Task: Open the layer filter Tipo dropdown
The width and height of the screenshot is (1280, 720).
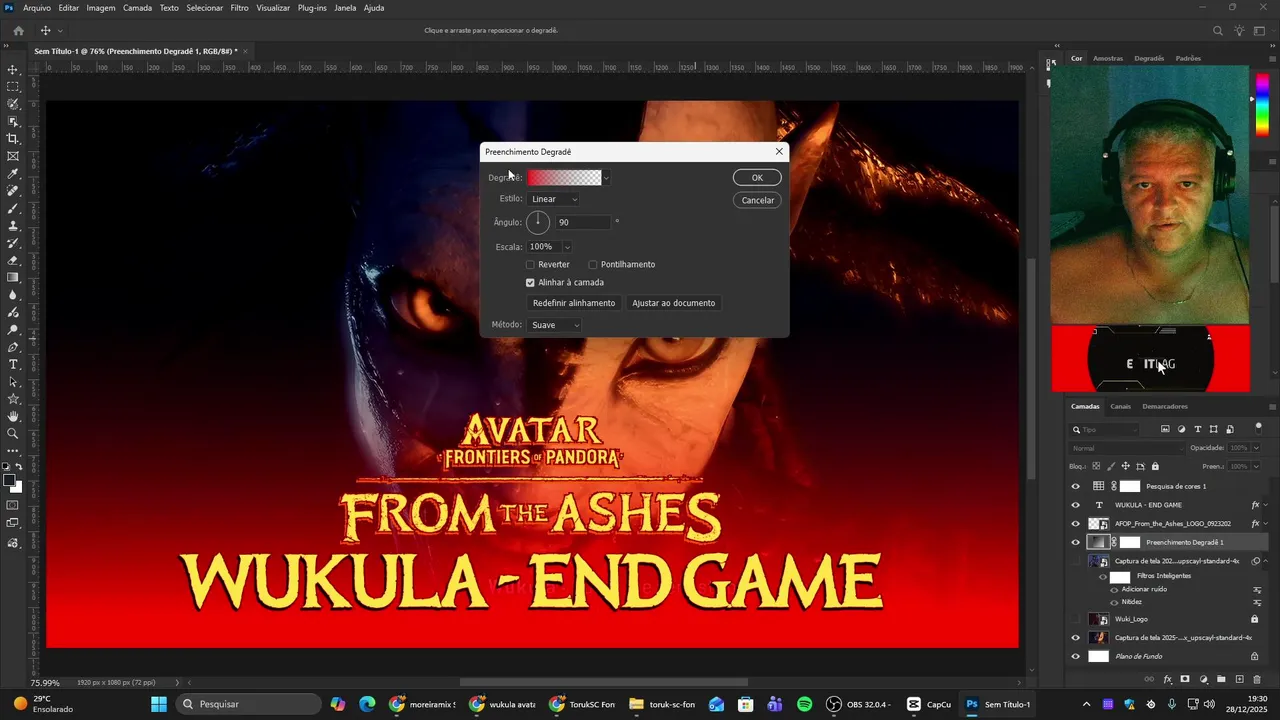Action: [1104, 430]
